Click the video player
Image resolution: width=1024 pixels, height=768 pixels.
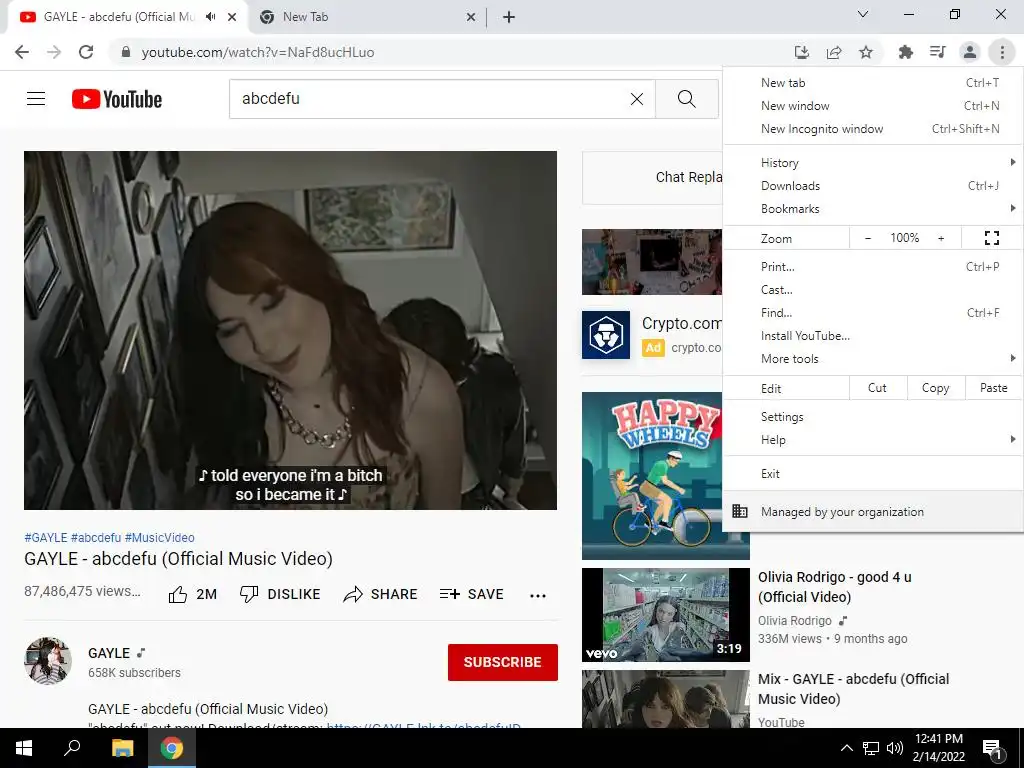(291, 330)
